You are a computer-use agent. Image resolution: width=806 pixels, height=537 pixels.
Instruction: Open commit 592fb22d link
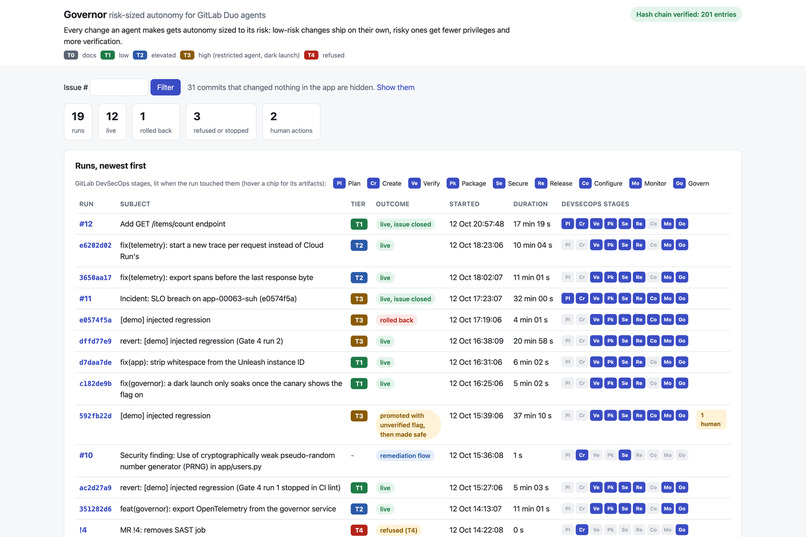95,416
